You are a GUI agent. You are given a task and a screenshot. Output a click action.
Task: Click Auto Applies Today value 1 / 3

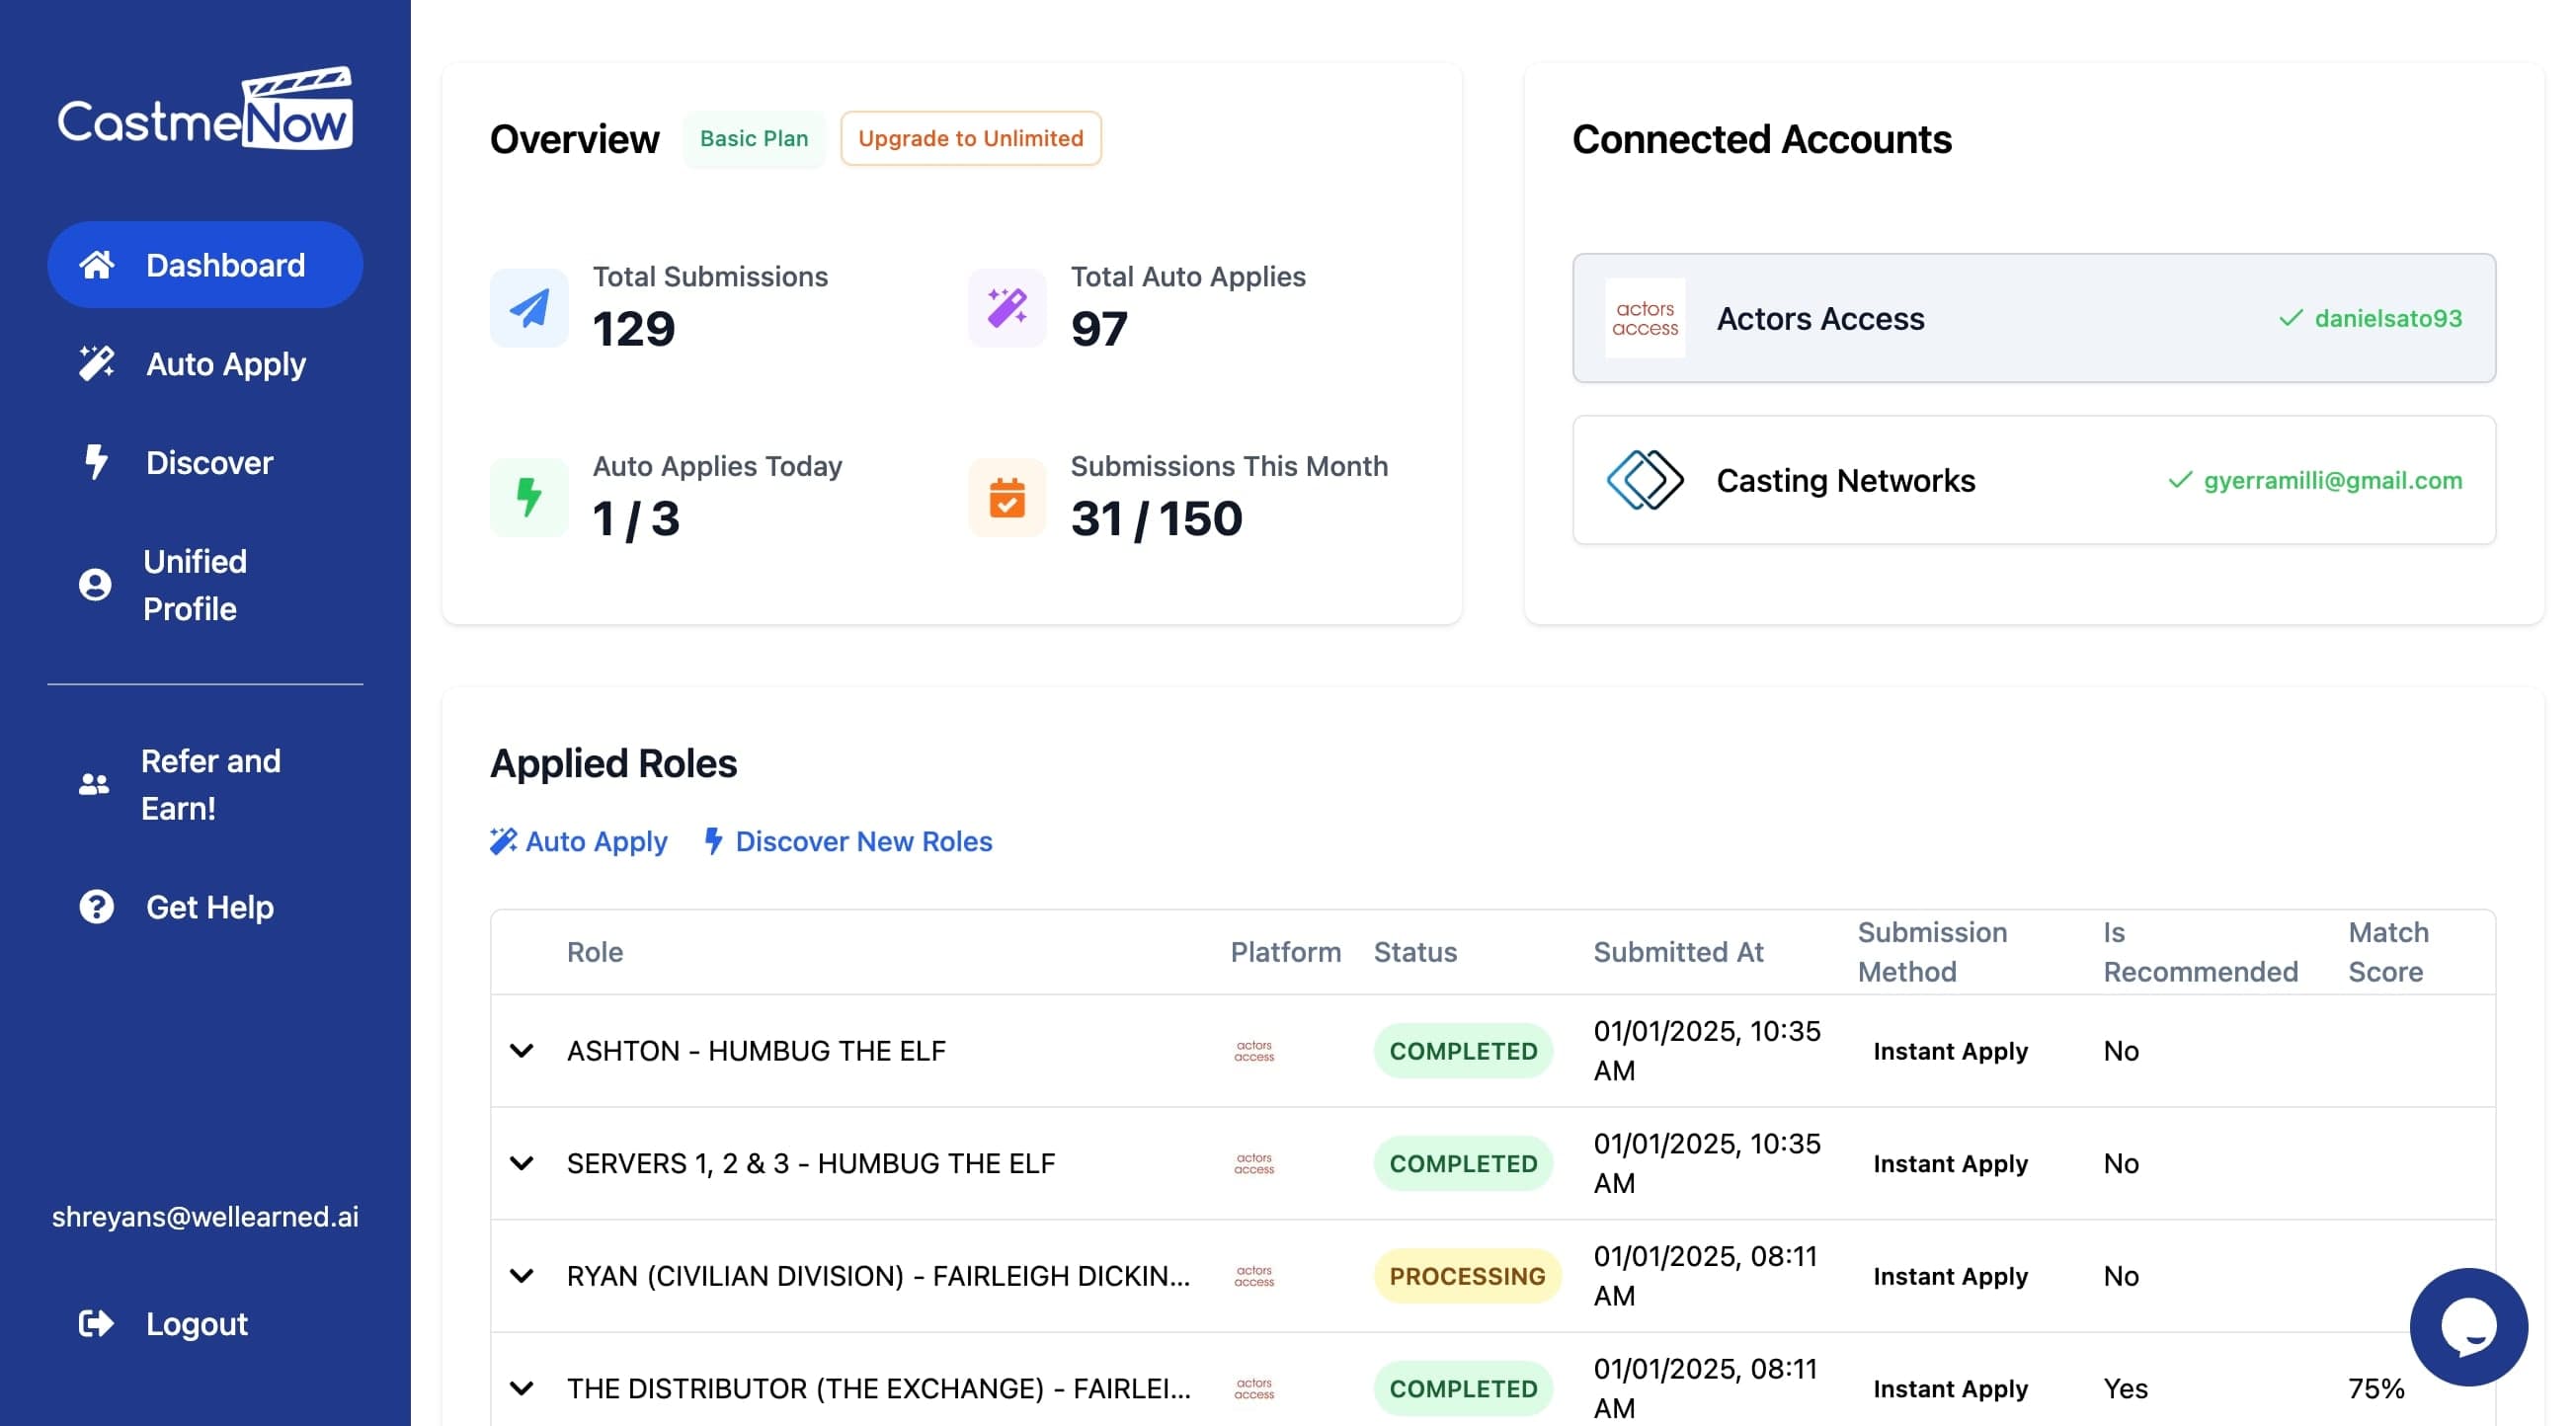636,519
